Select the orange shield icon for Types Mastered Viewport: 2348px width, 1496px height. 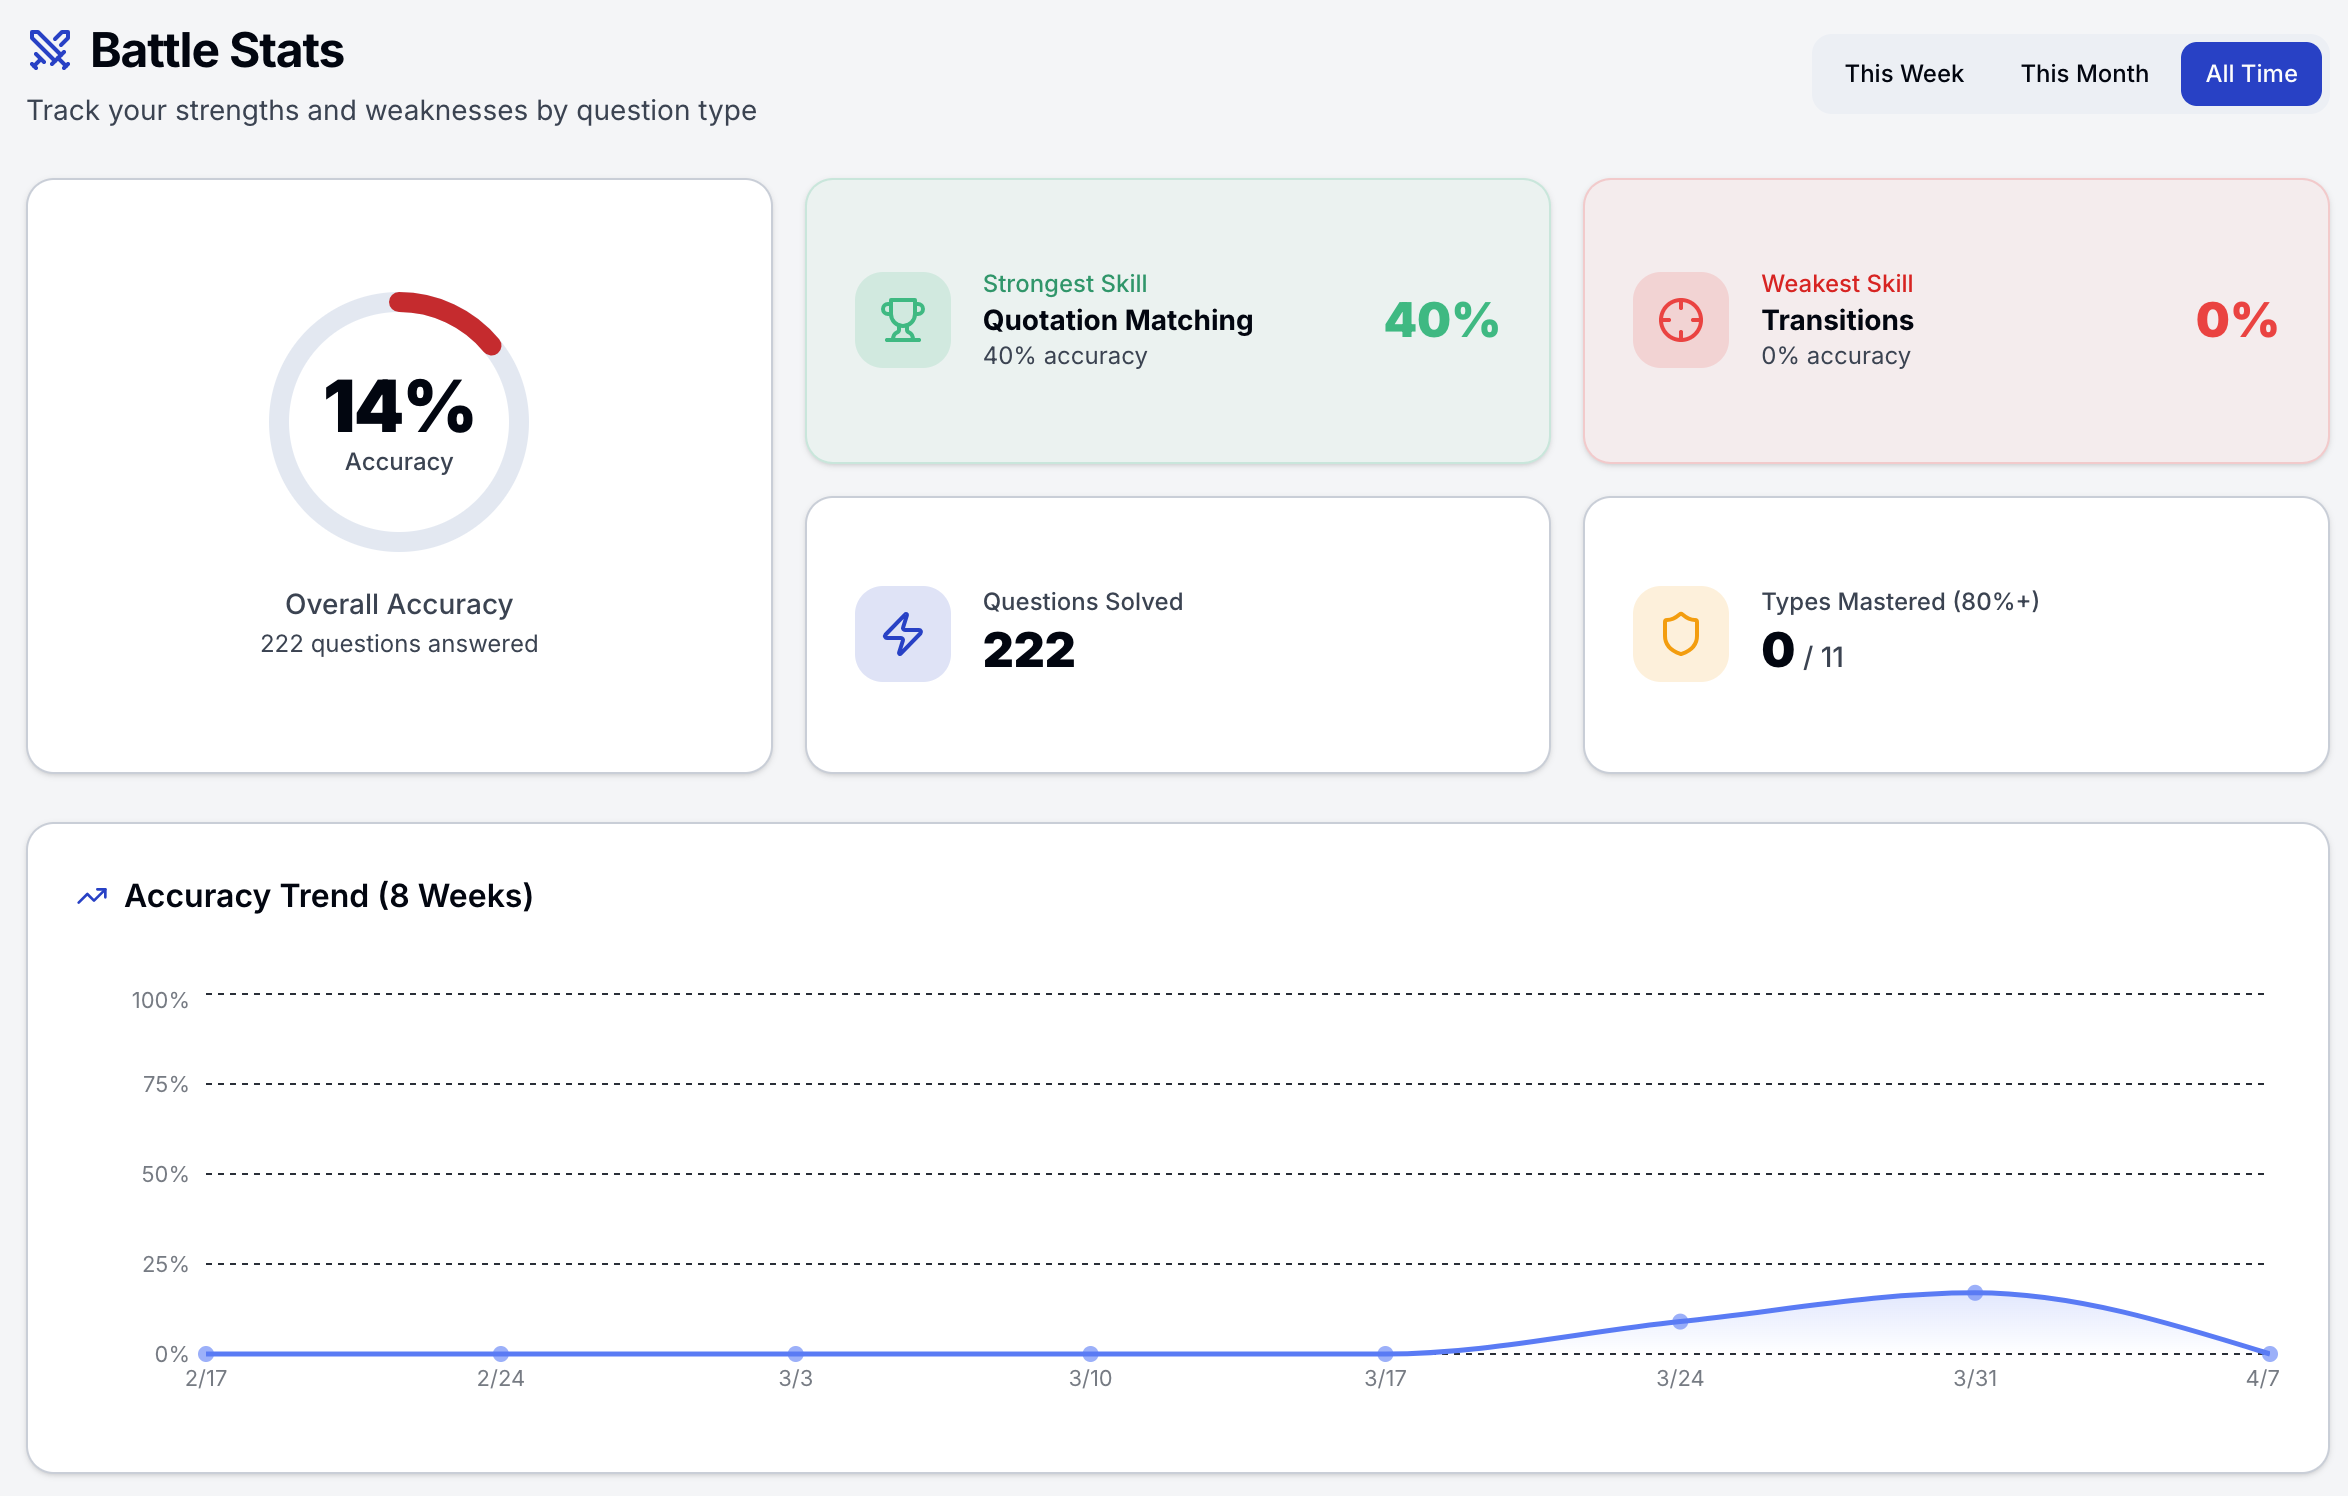coord(1680,634)
